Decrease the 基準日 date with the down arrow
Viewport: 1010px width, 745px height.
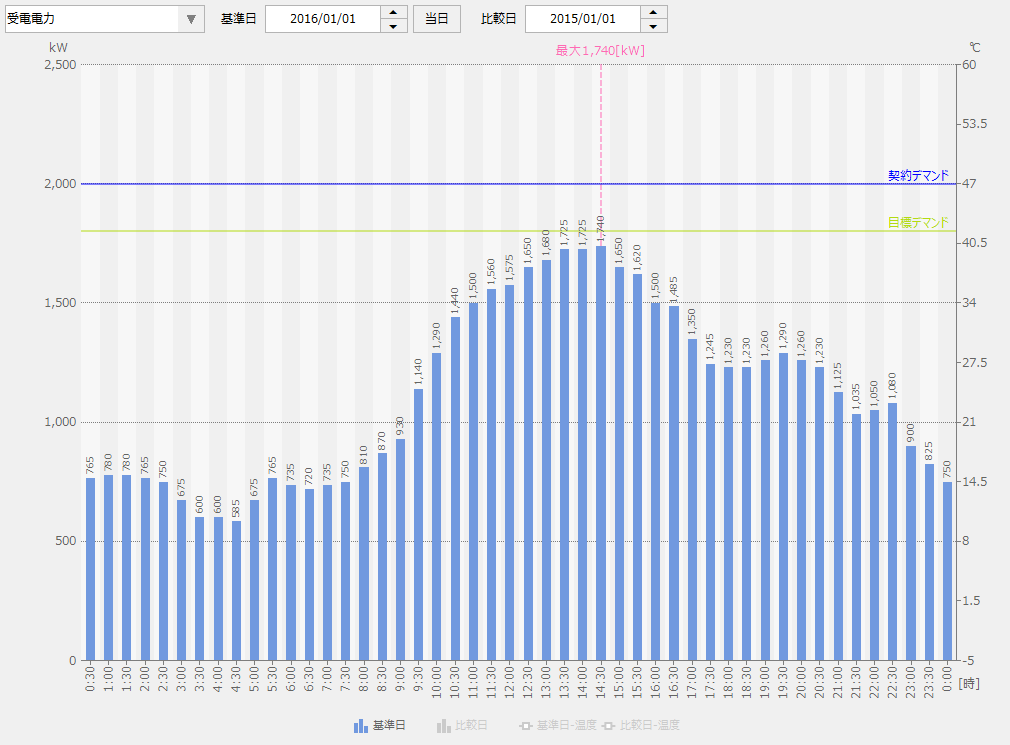pyautogui.click(x=394, y=26)
